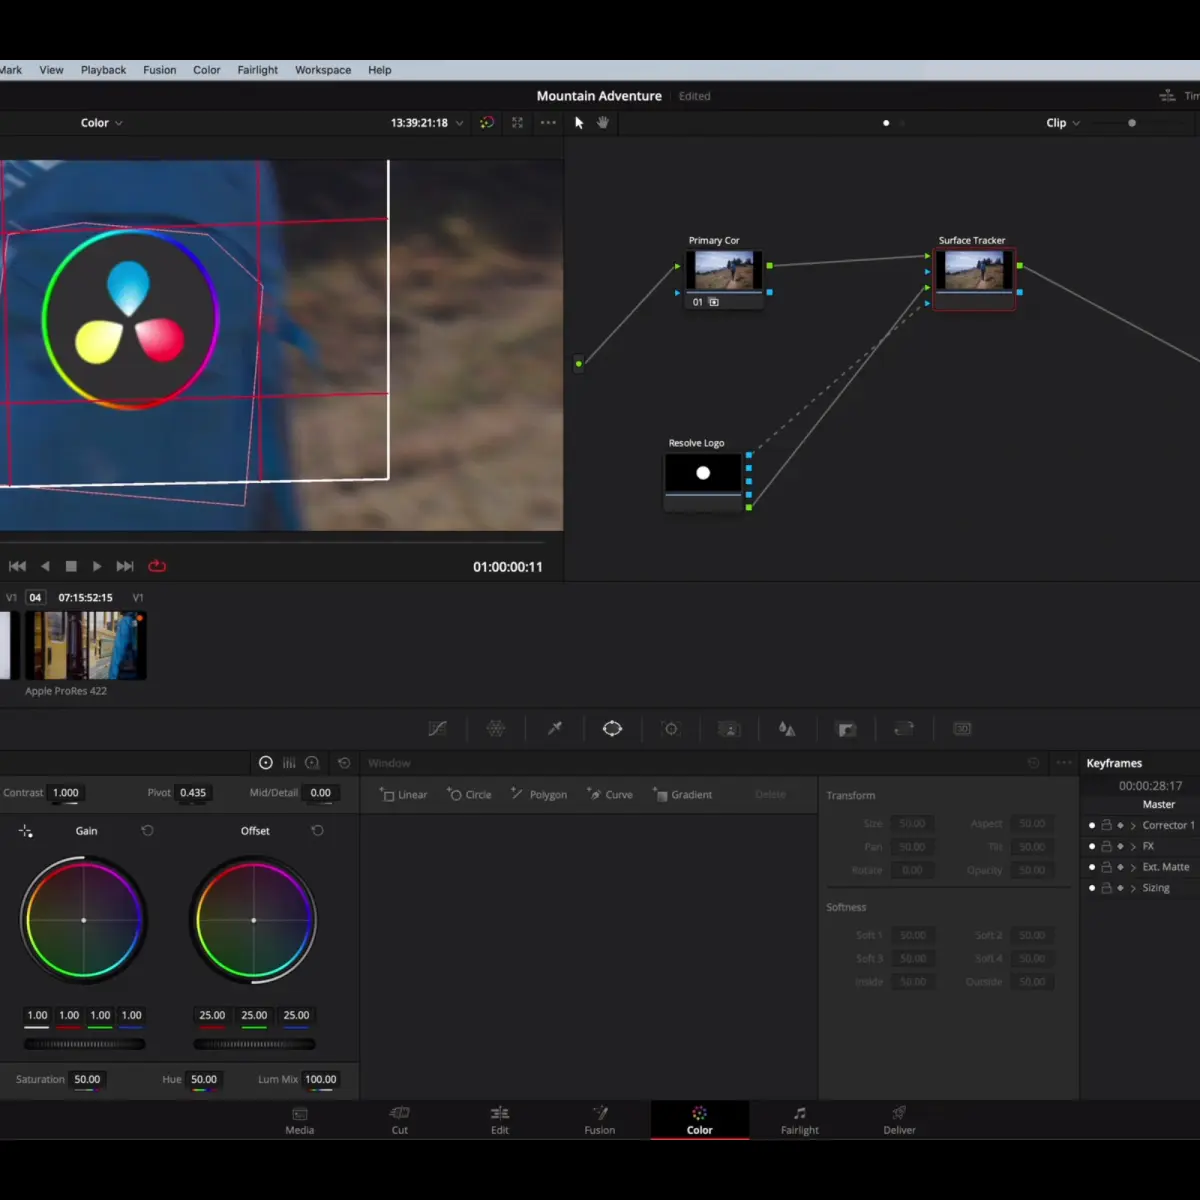Add a Gradient window
This screenshot has height=1200, width=1200.
(x=683, y=795)
